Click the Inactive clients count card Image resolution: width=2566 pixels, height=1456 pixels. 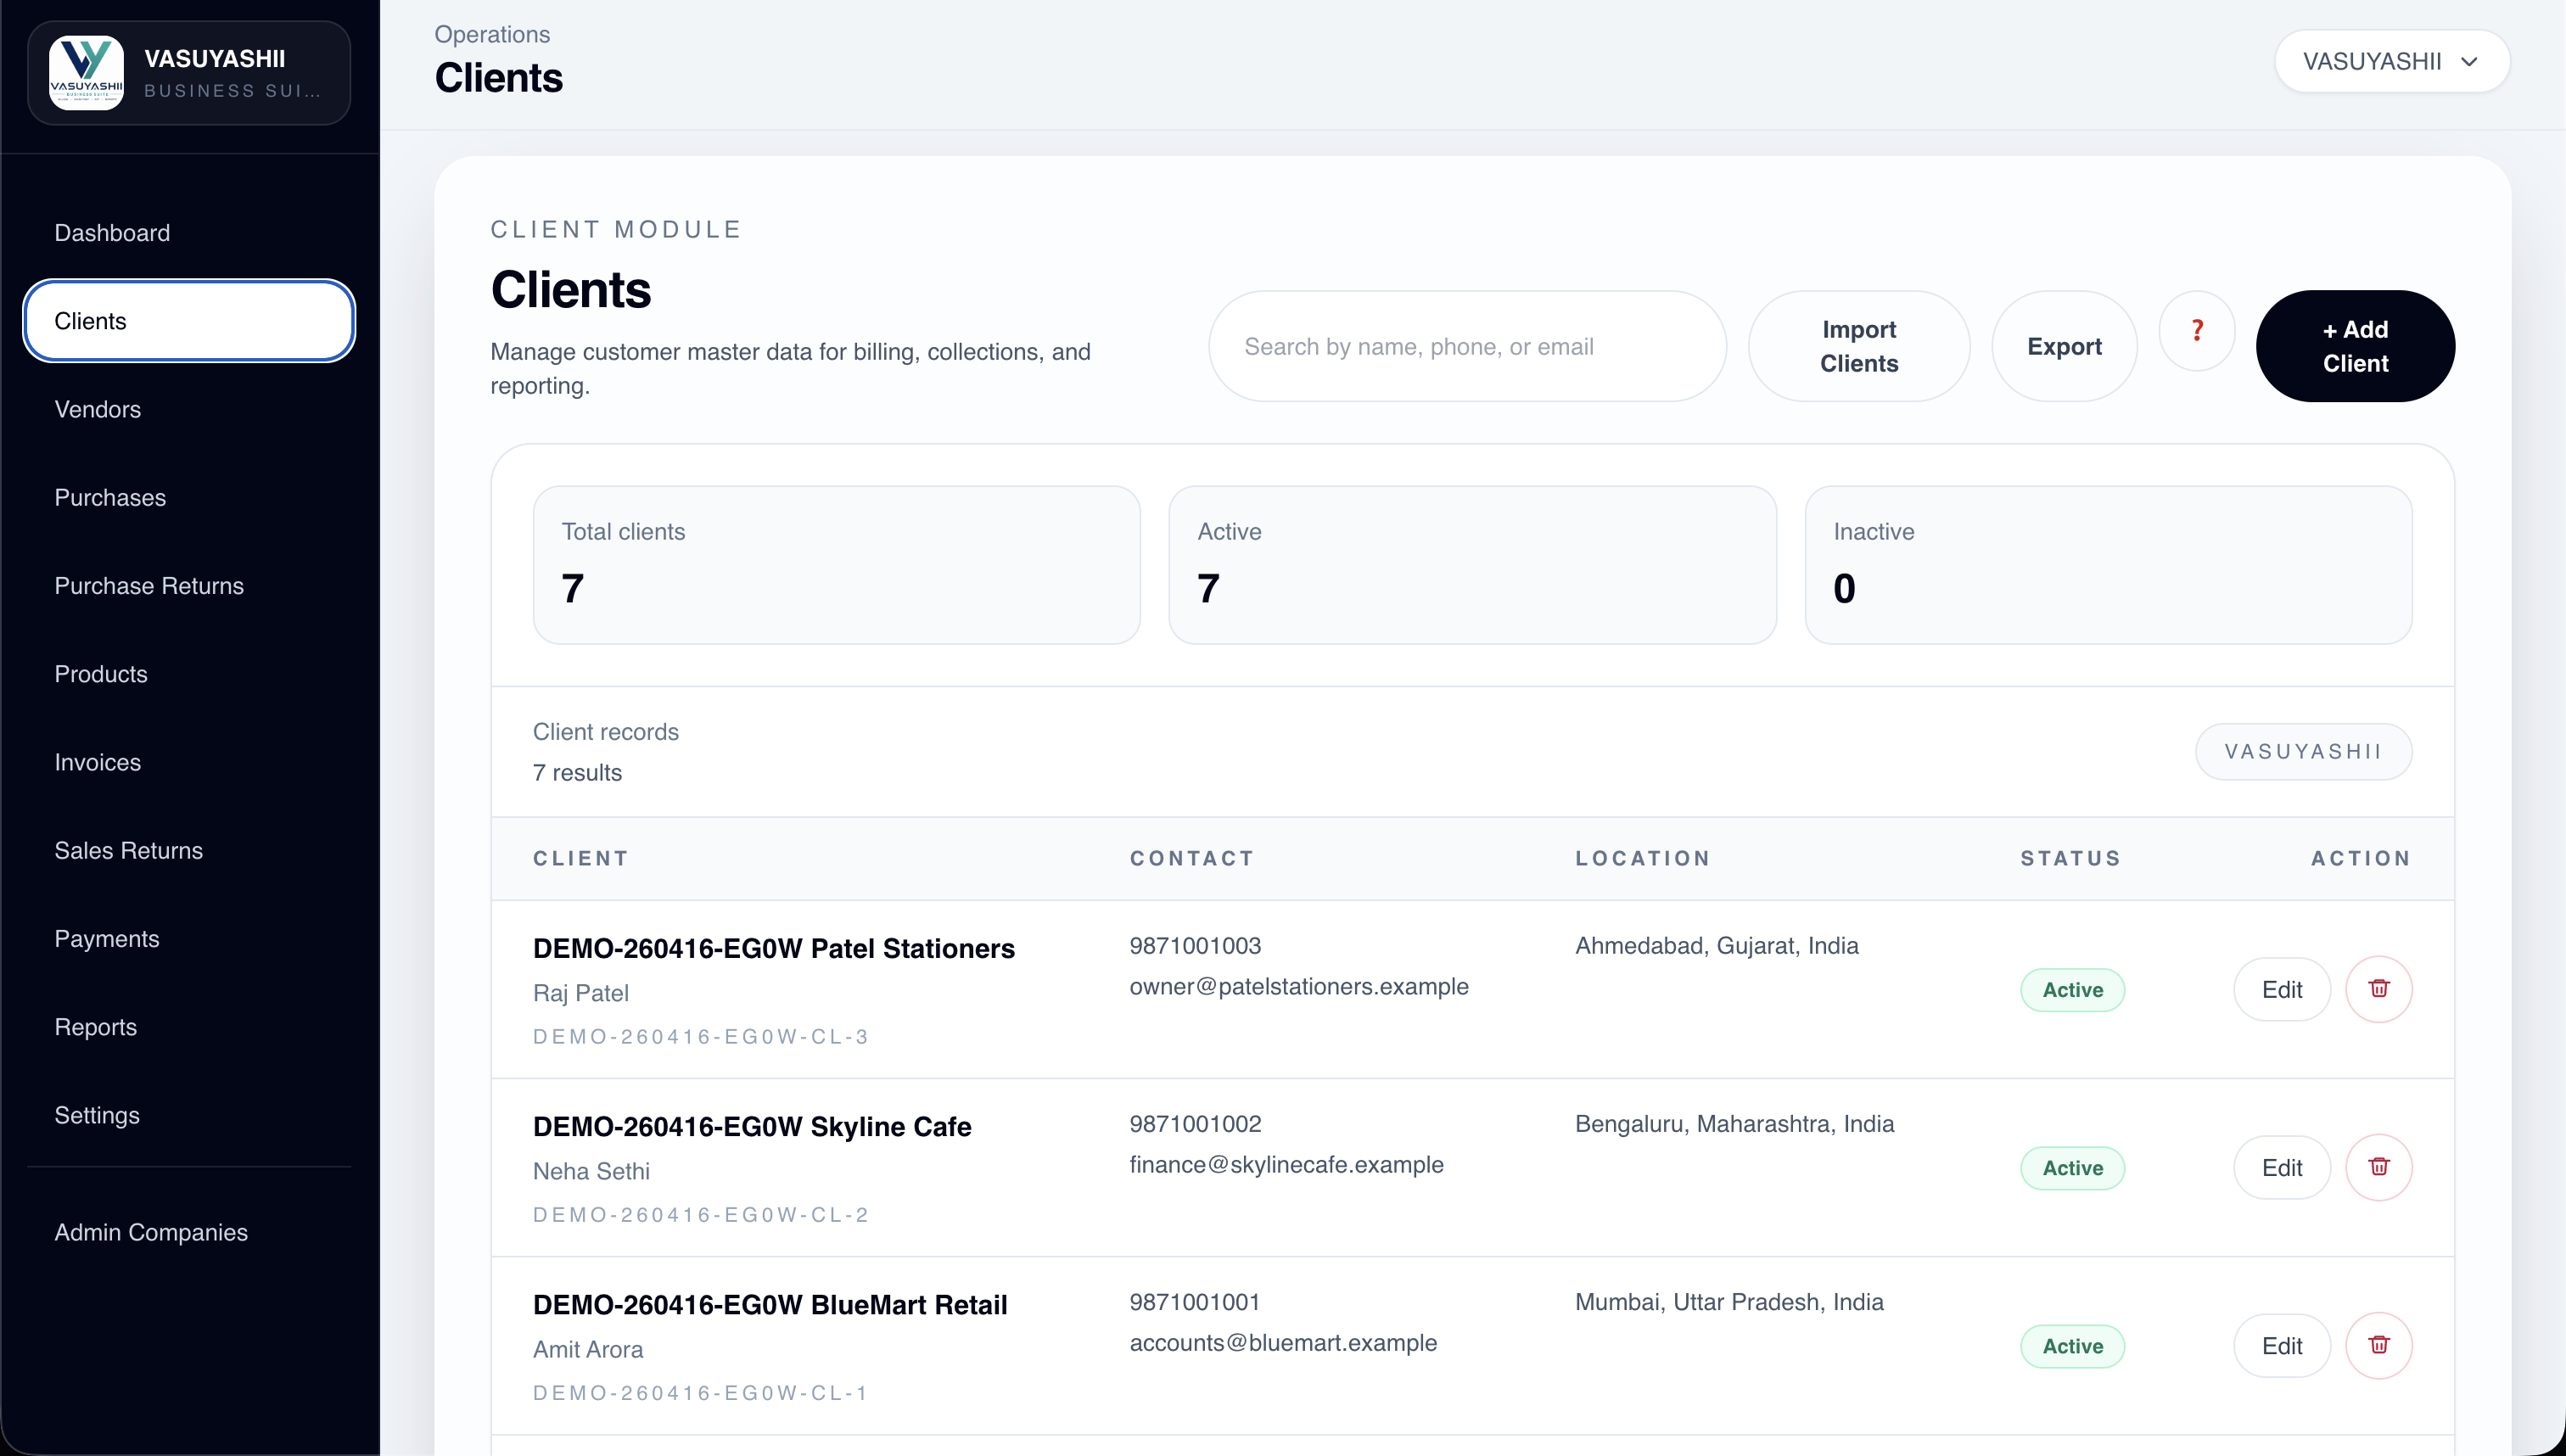2108,565
